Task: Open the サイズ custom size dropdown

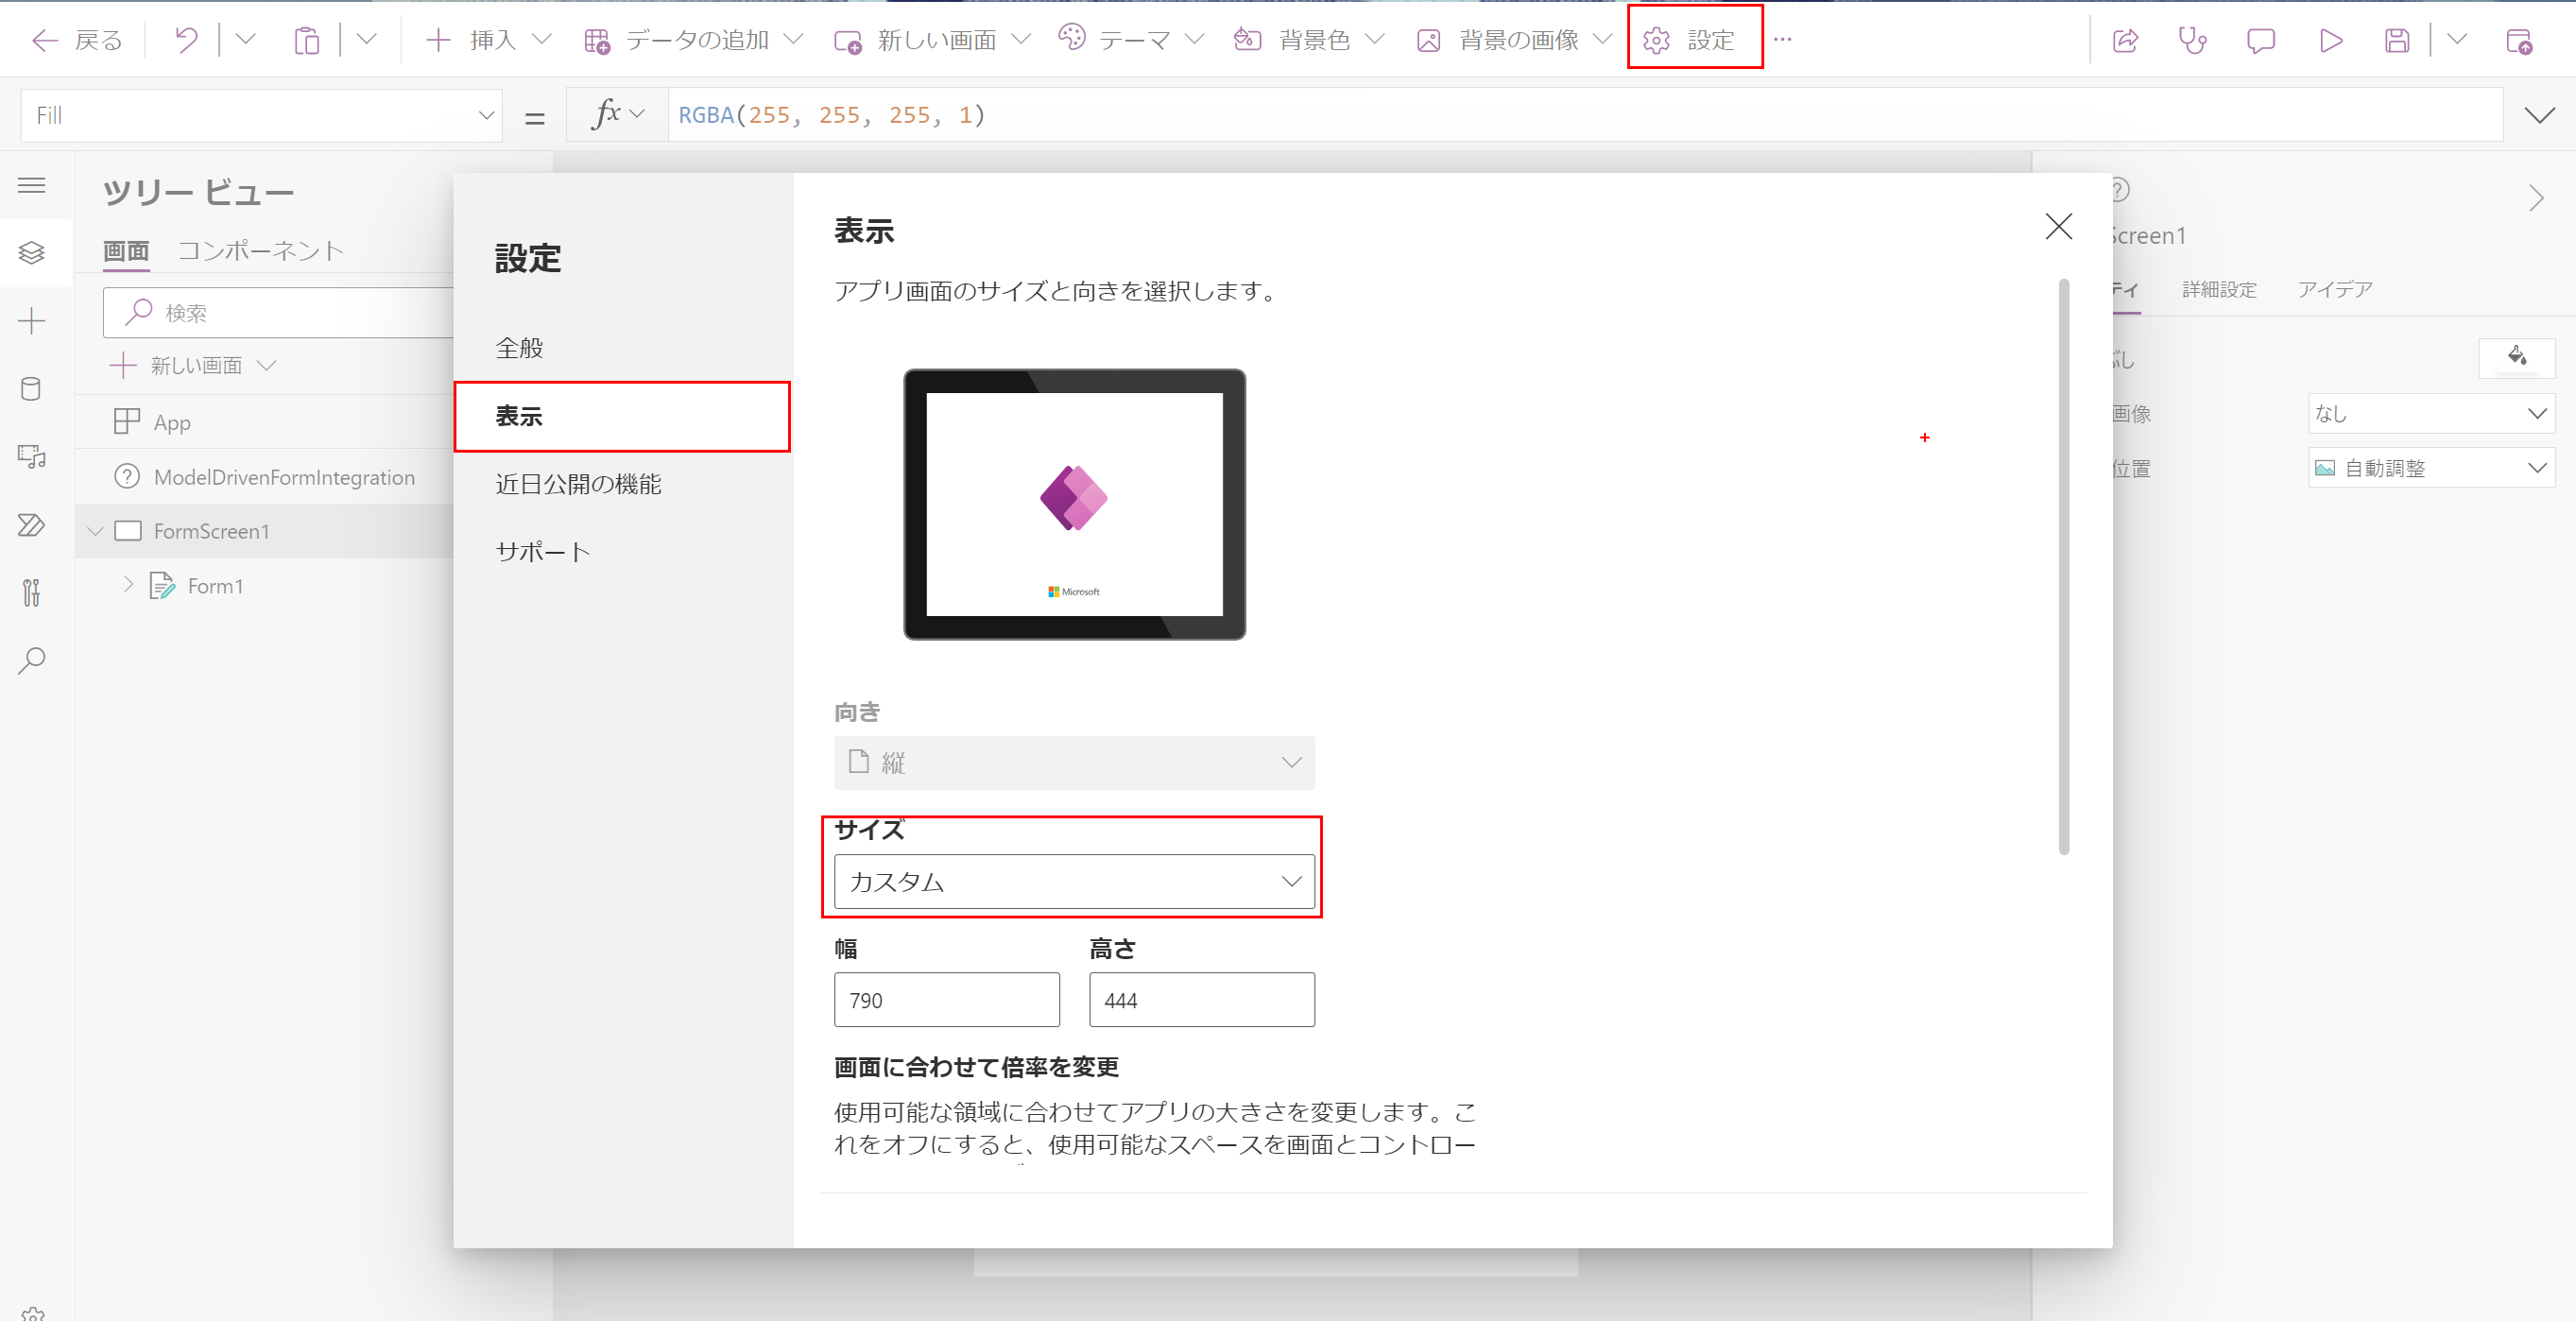Action: click(1073, 881)
